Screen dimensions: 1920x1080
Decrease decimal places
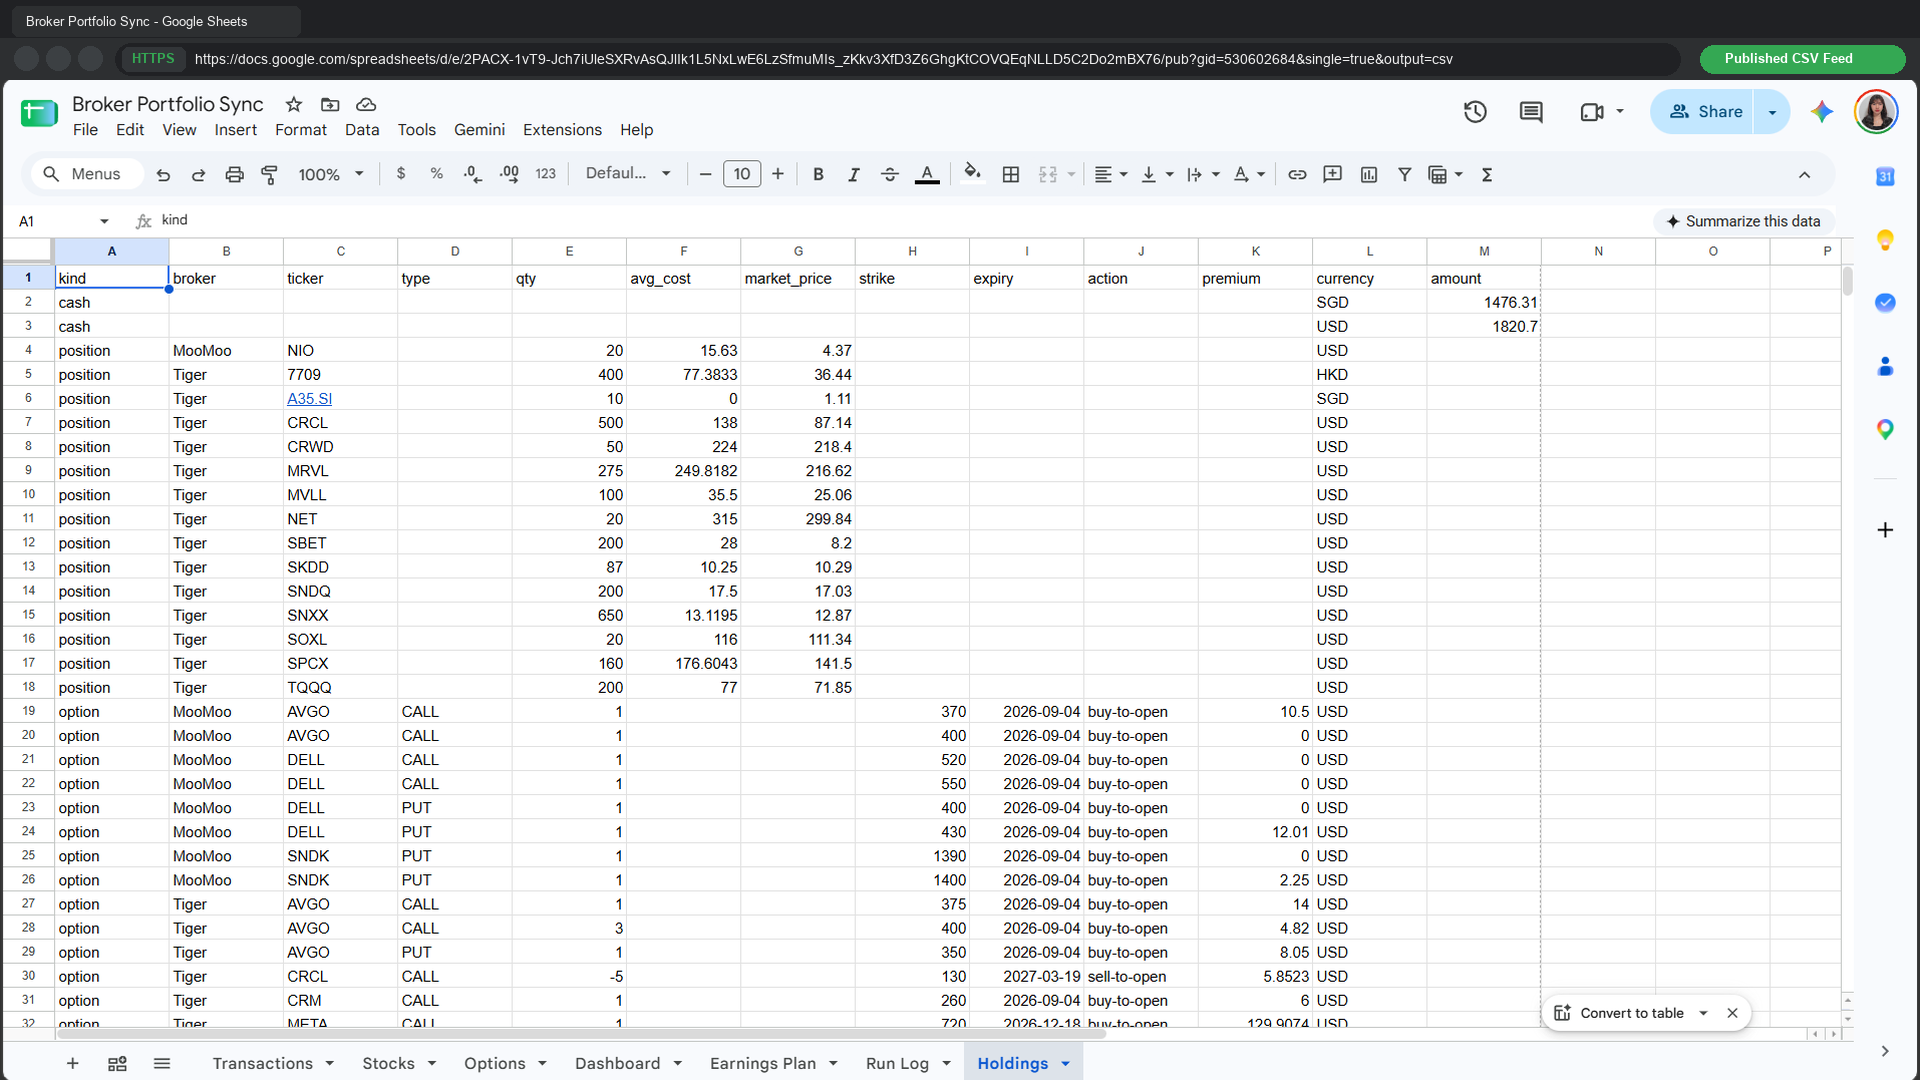472,174
